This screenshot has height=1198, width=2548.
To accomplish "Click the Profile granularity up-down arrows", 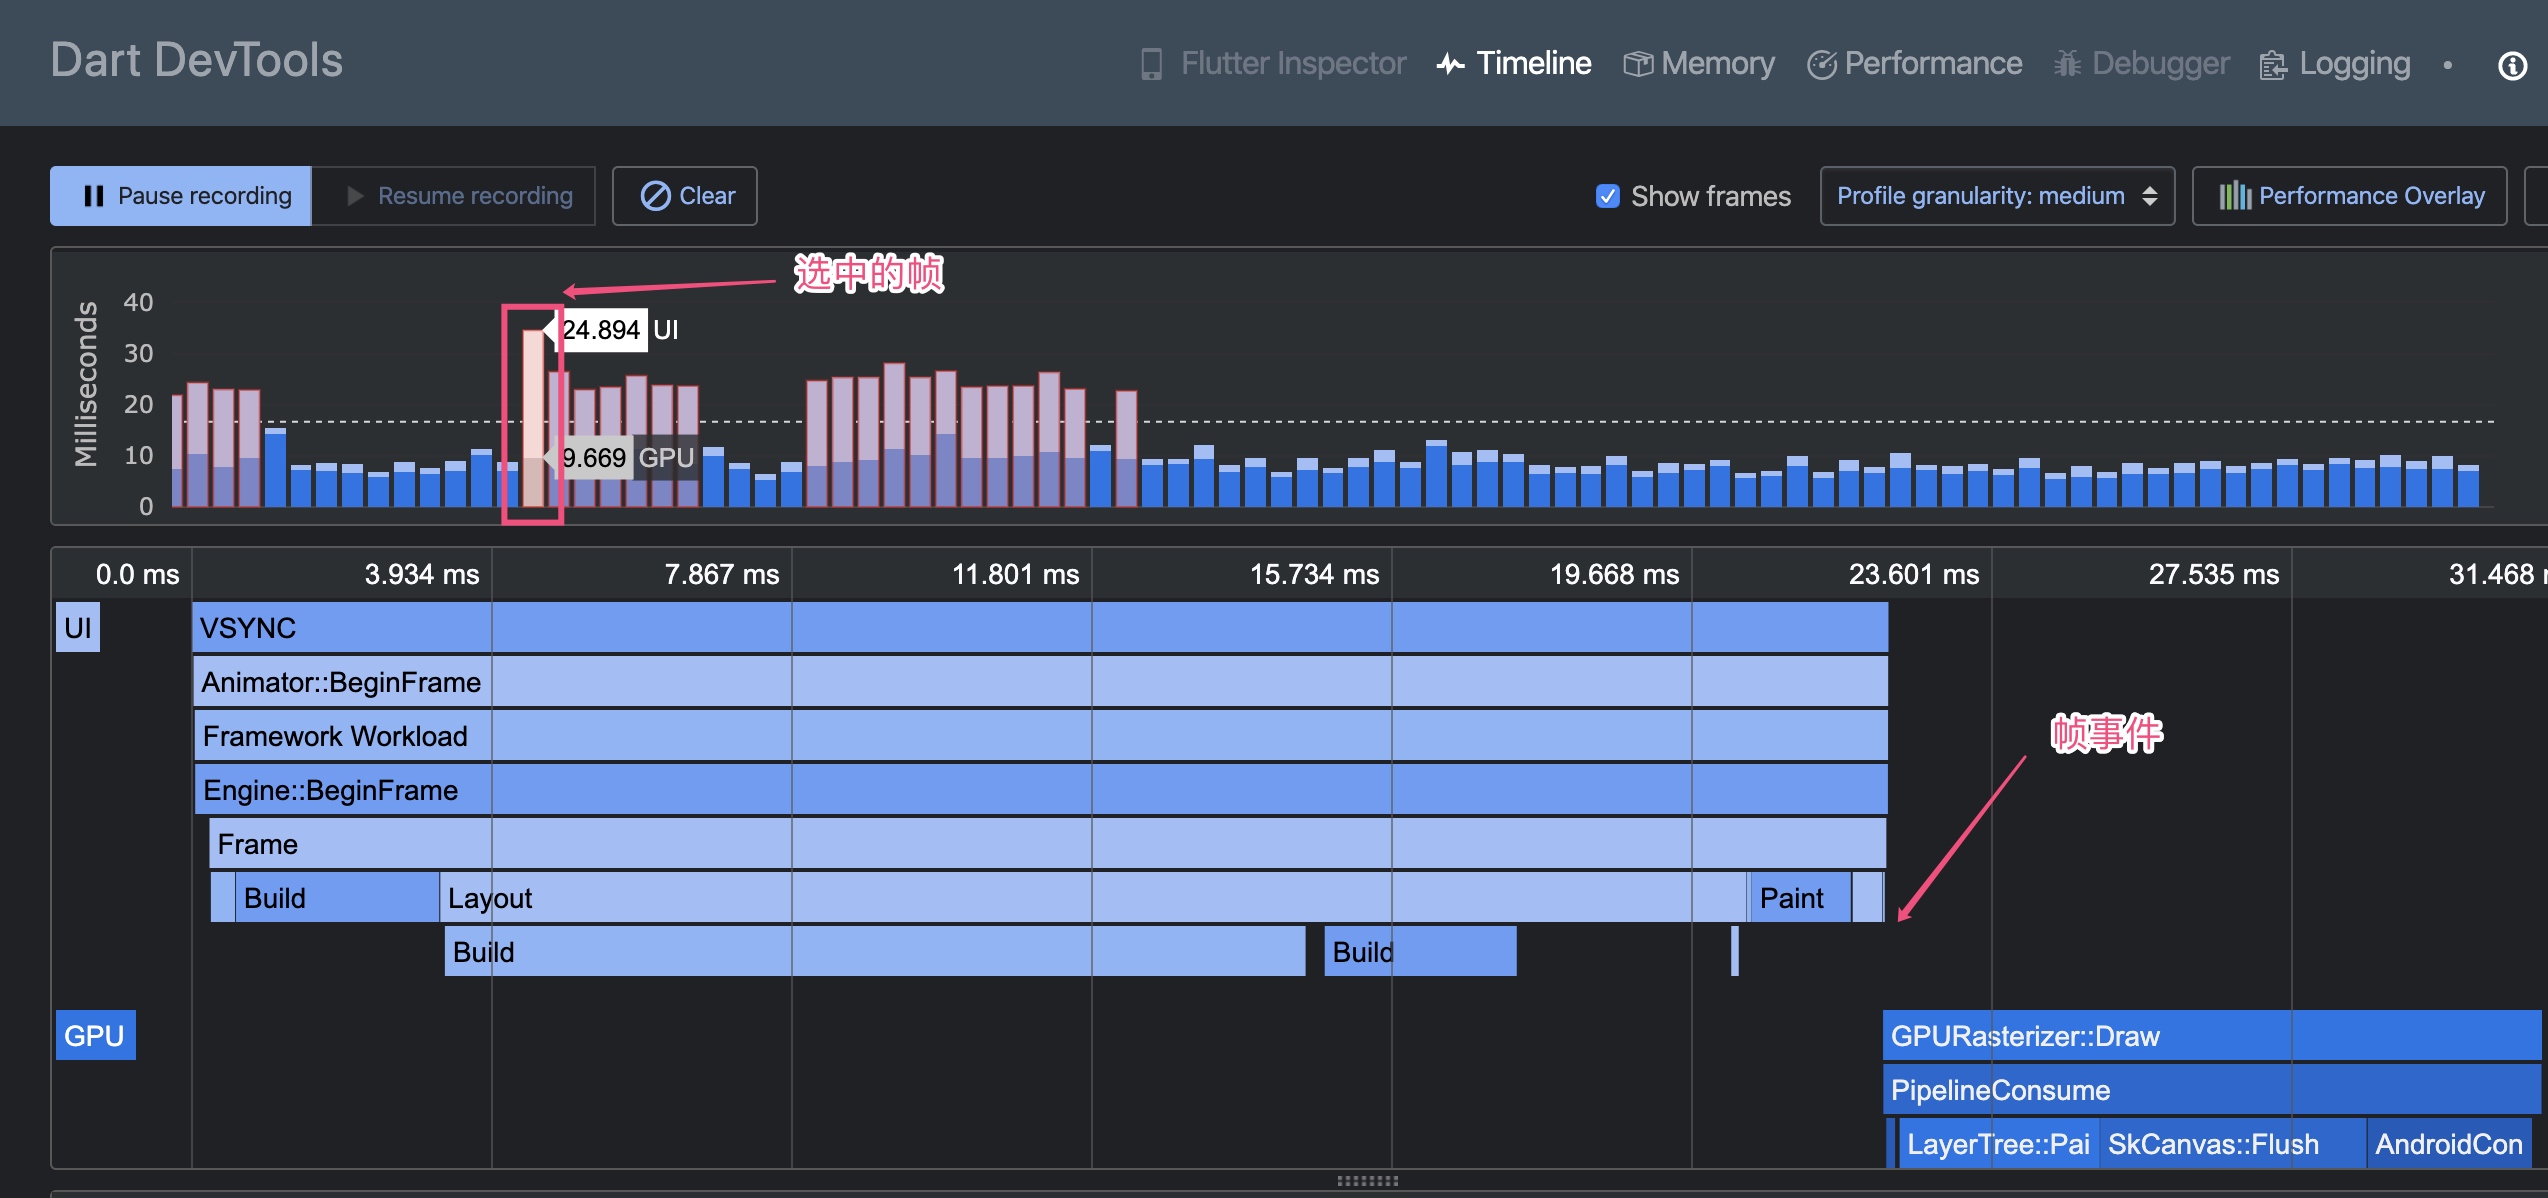I will [x=2150, y=196].
